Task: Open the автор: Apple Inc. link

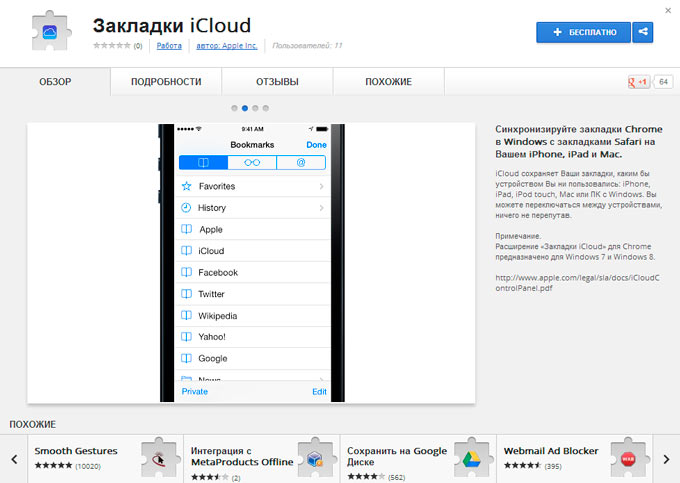Action: 227,46
